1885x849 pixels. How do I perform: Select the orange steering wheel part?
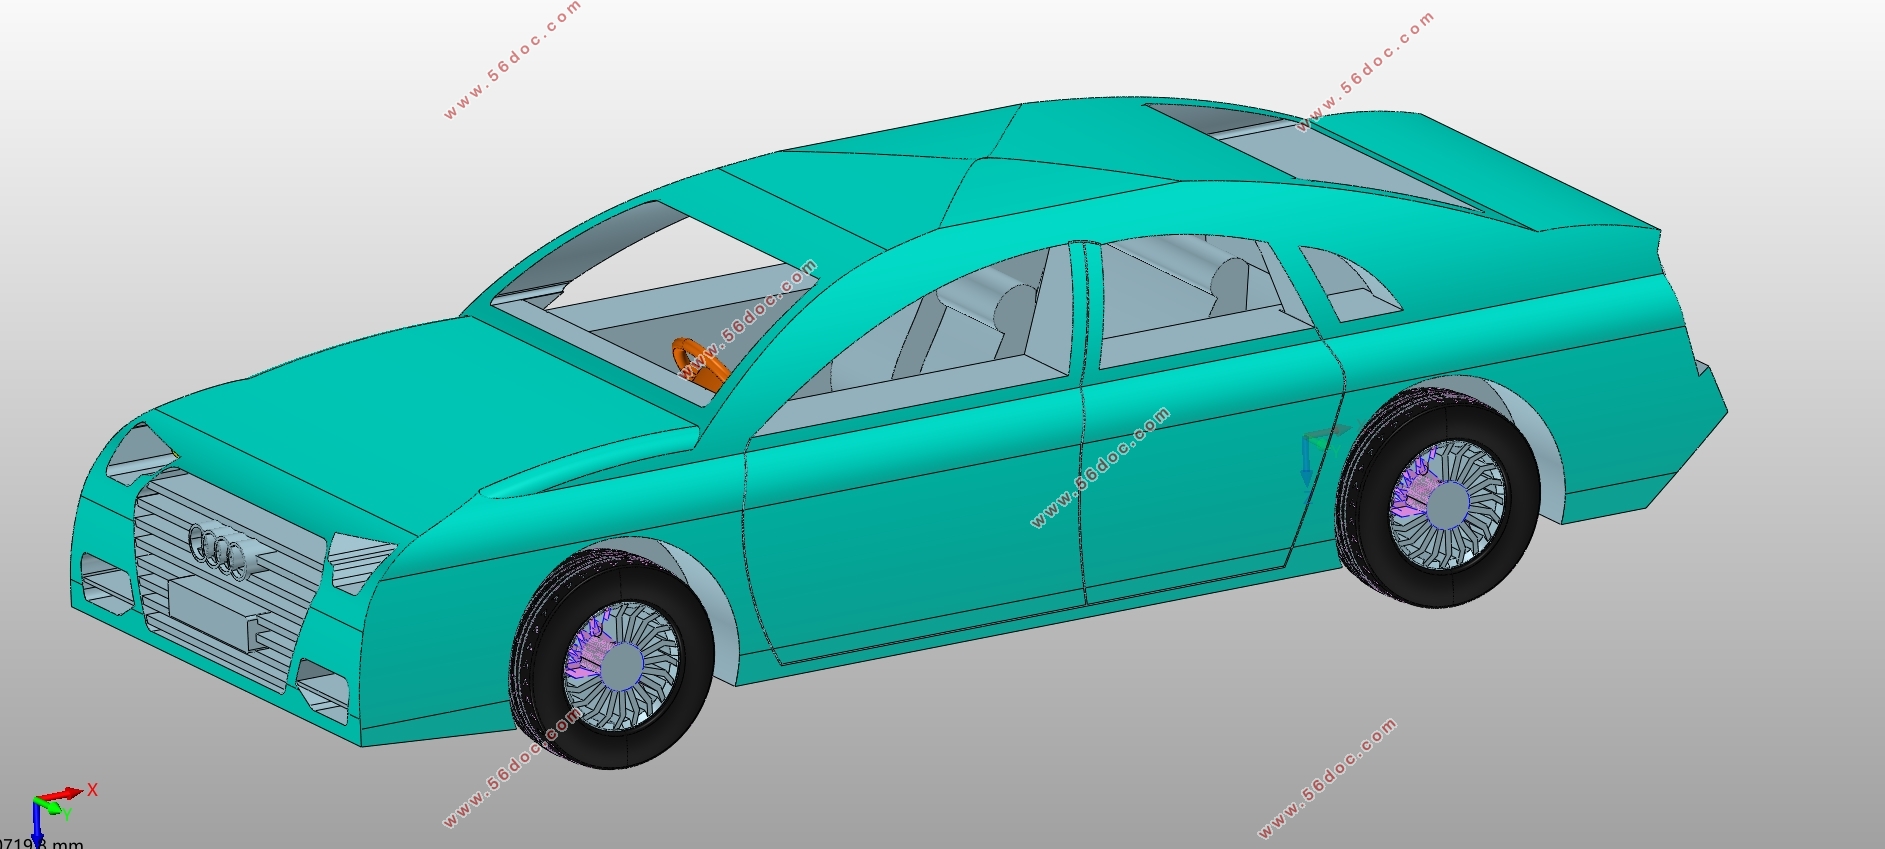click(700, 363)
